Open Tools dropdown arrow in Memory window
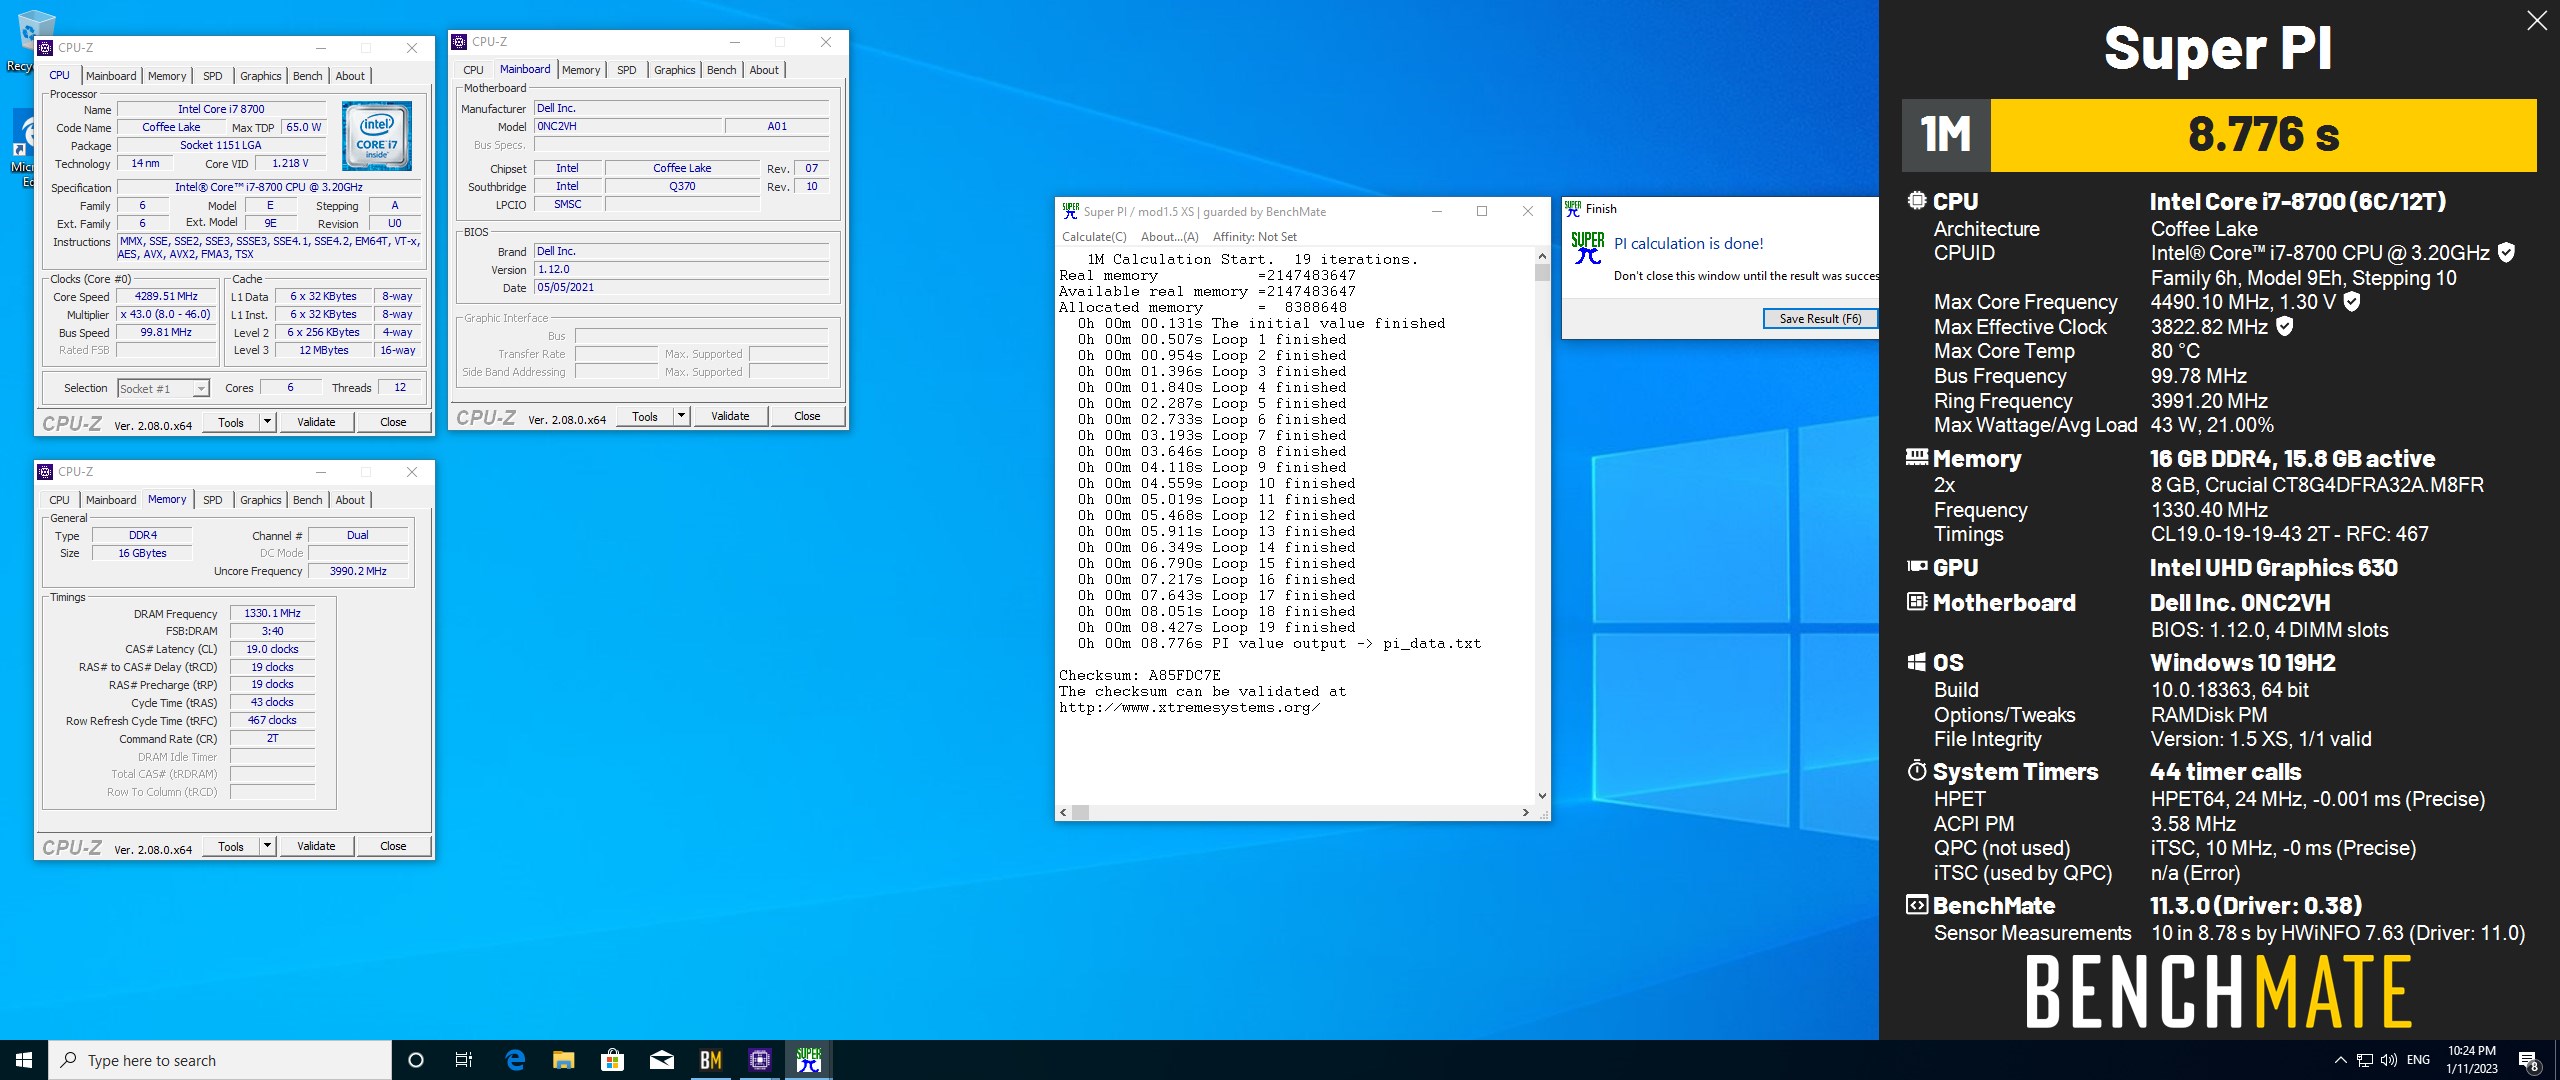The width and height of the screenshot is (2560, 1080). pos(267,846)
